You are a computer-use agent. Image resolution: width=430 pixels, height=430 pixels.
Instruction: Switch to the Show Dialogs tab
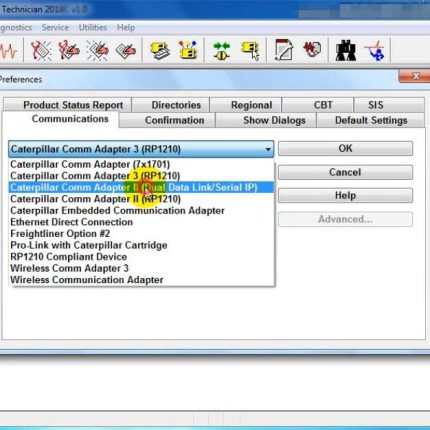[x=266, y=120]
